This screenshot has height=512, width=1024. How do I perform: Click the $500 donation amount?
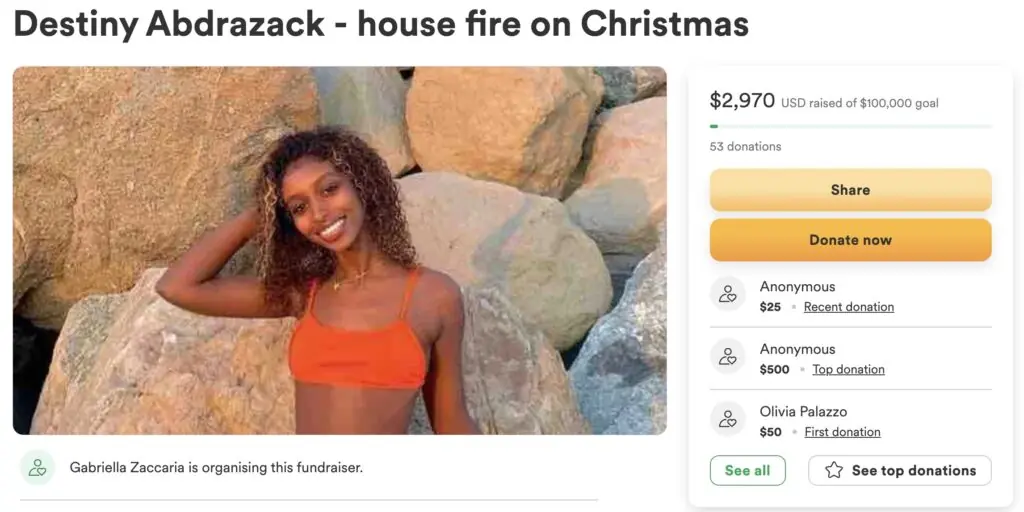(x=774, y=370)
